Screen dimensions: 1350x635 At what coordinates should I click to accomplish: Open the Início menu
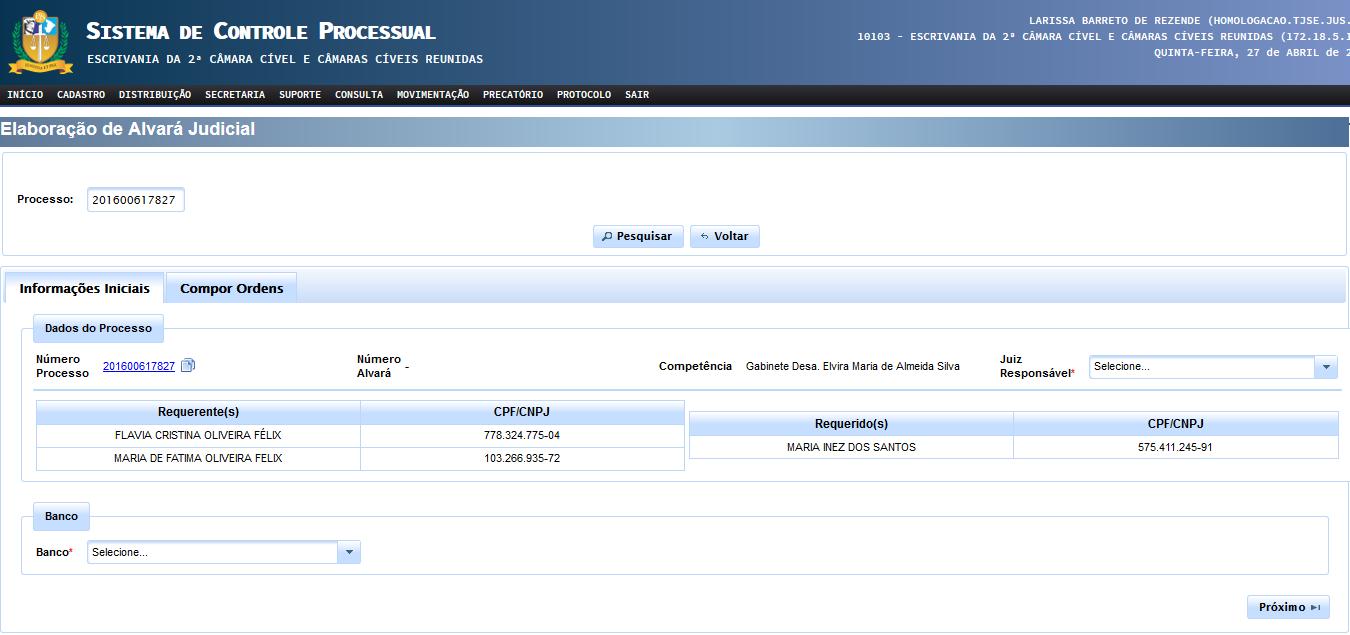pos(25,95)
